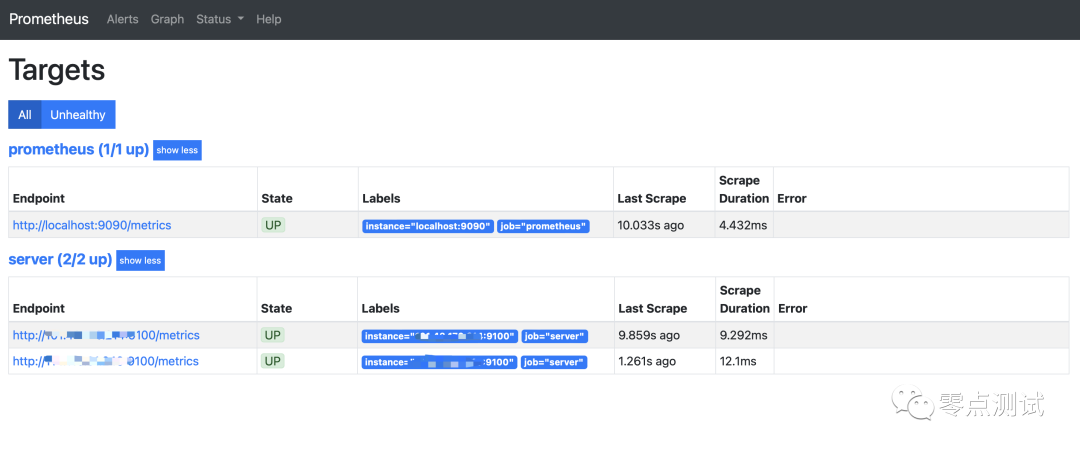Open the first server :9100/metrics endpoint
This screenshot has height=452, width=1080.
pos(106,336)
